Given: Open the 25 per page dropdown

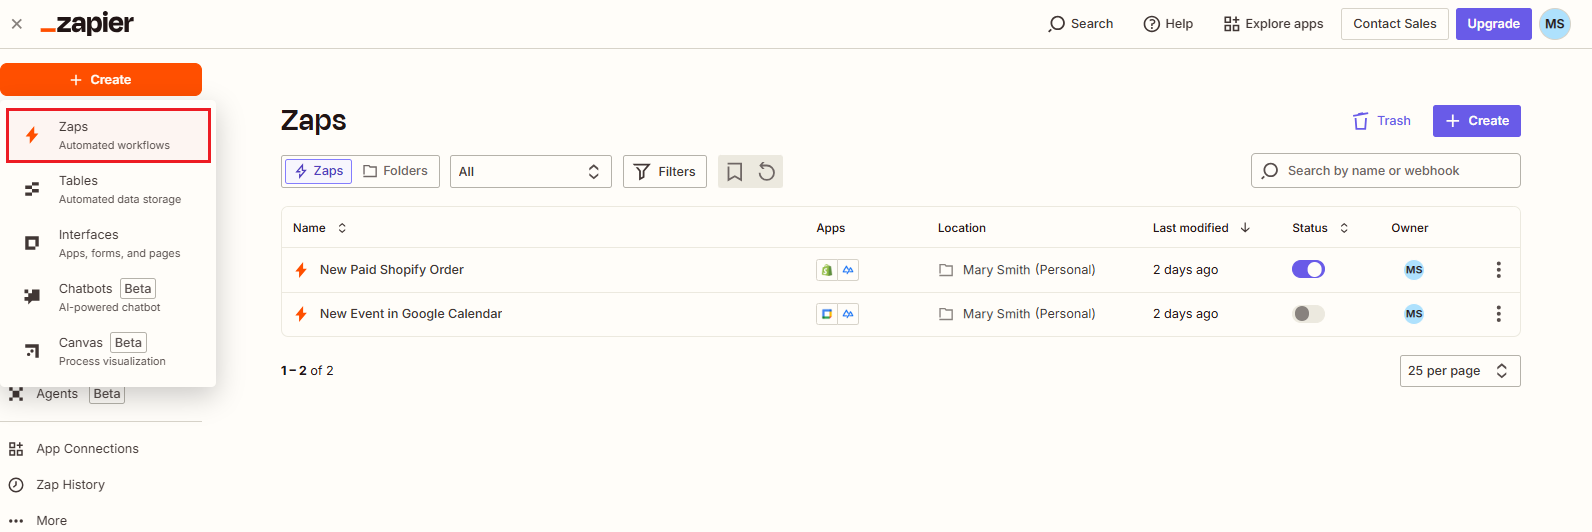Looking at the screenshot, I should (x=1460, y=371).
